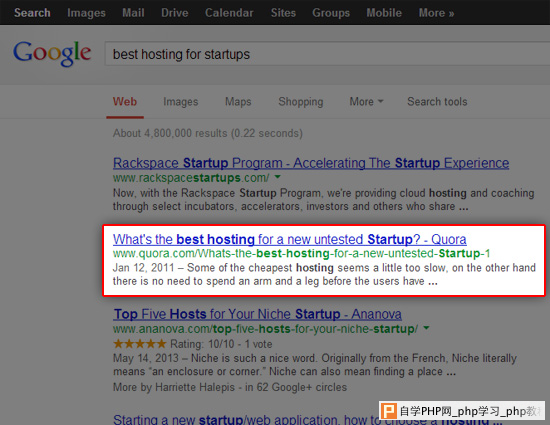Open the More » menu in top bar

click(x=436, y=13)
